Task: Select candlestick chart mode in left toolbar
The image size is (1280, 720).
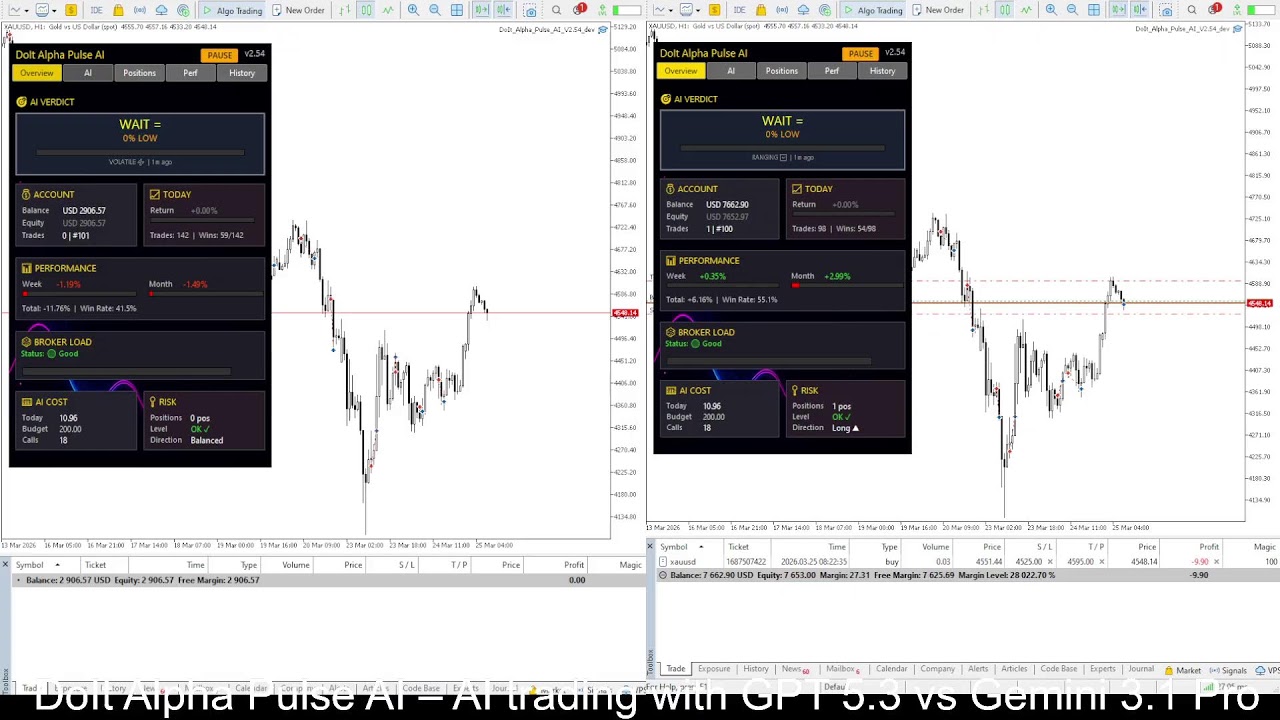Action: [x=366, y=10]
